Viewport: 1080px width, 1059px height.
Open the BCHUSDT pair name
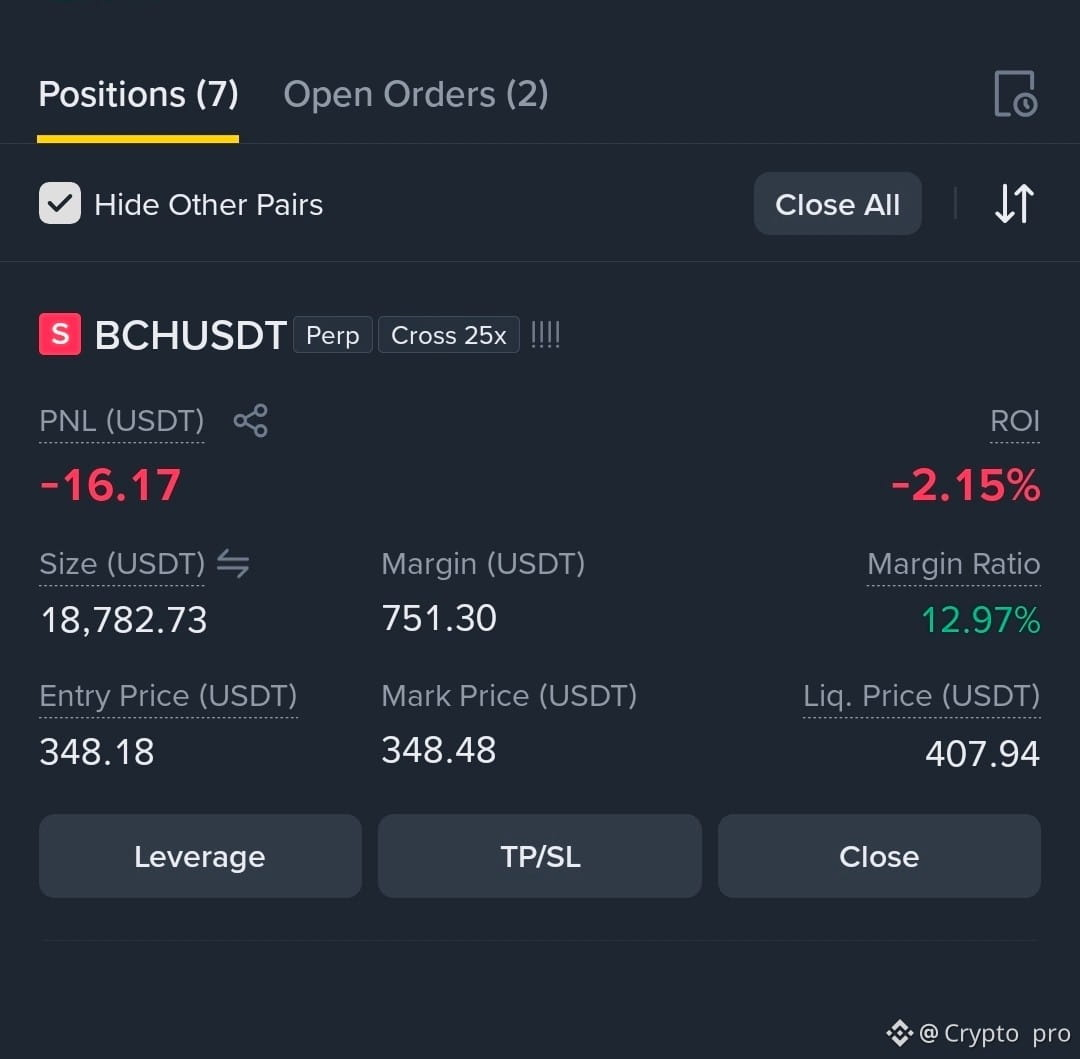pos(190,335)
